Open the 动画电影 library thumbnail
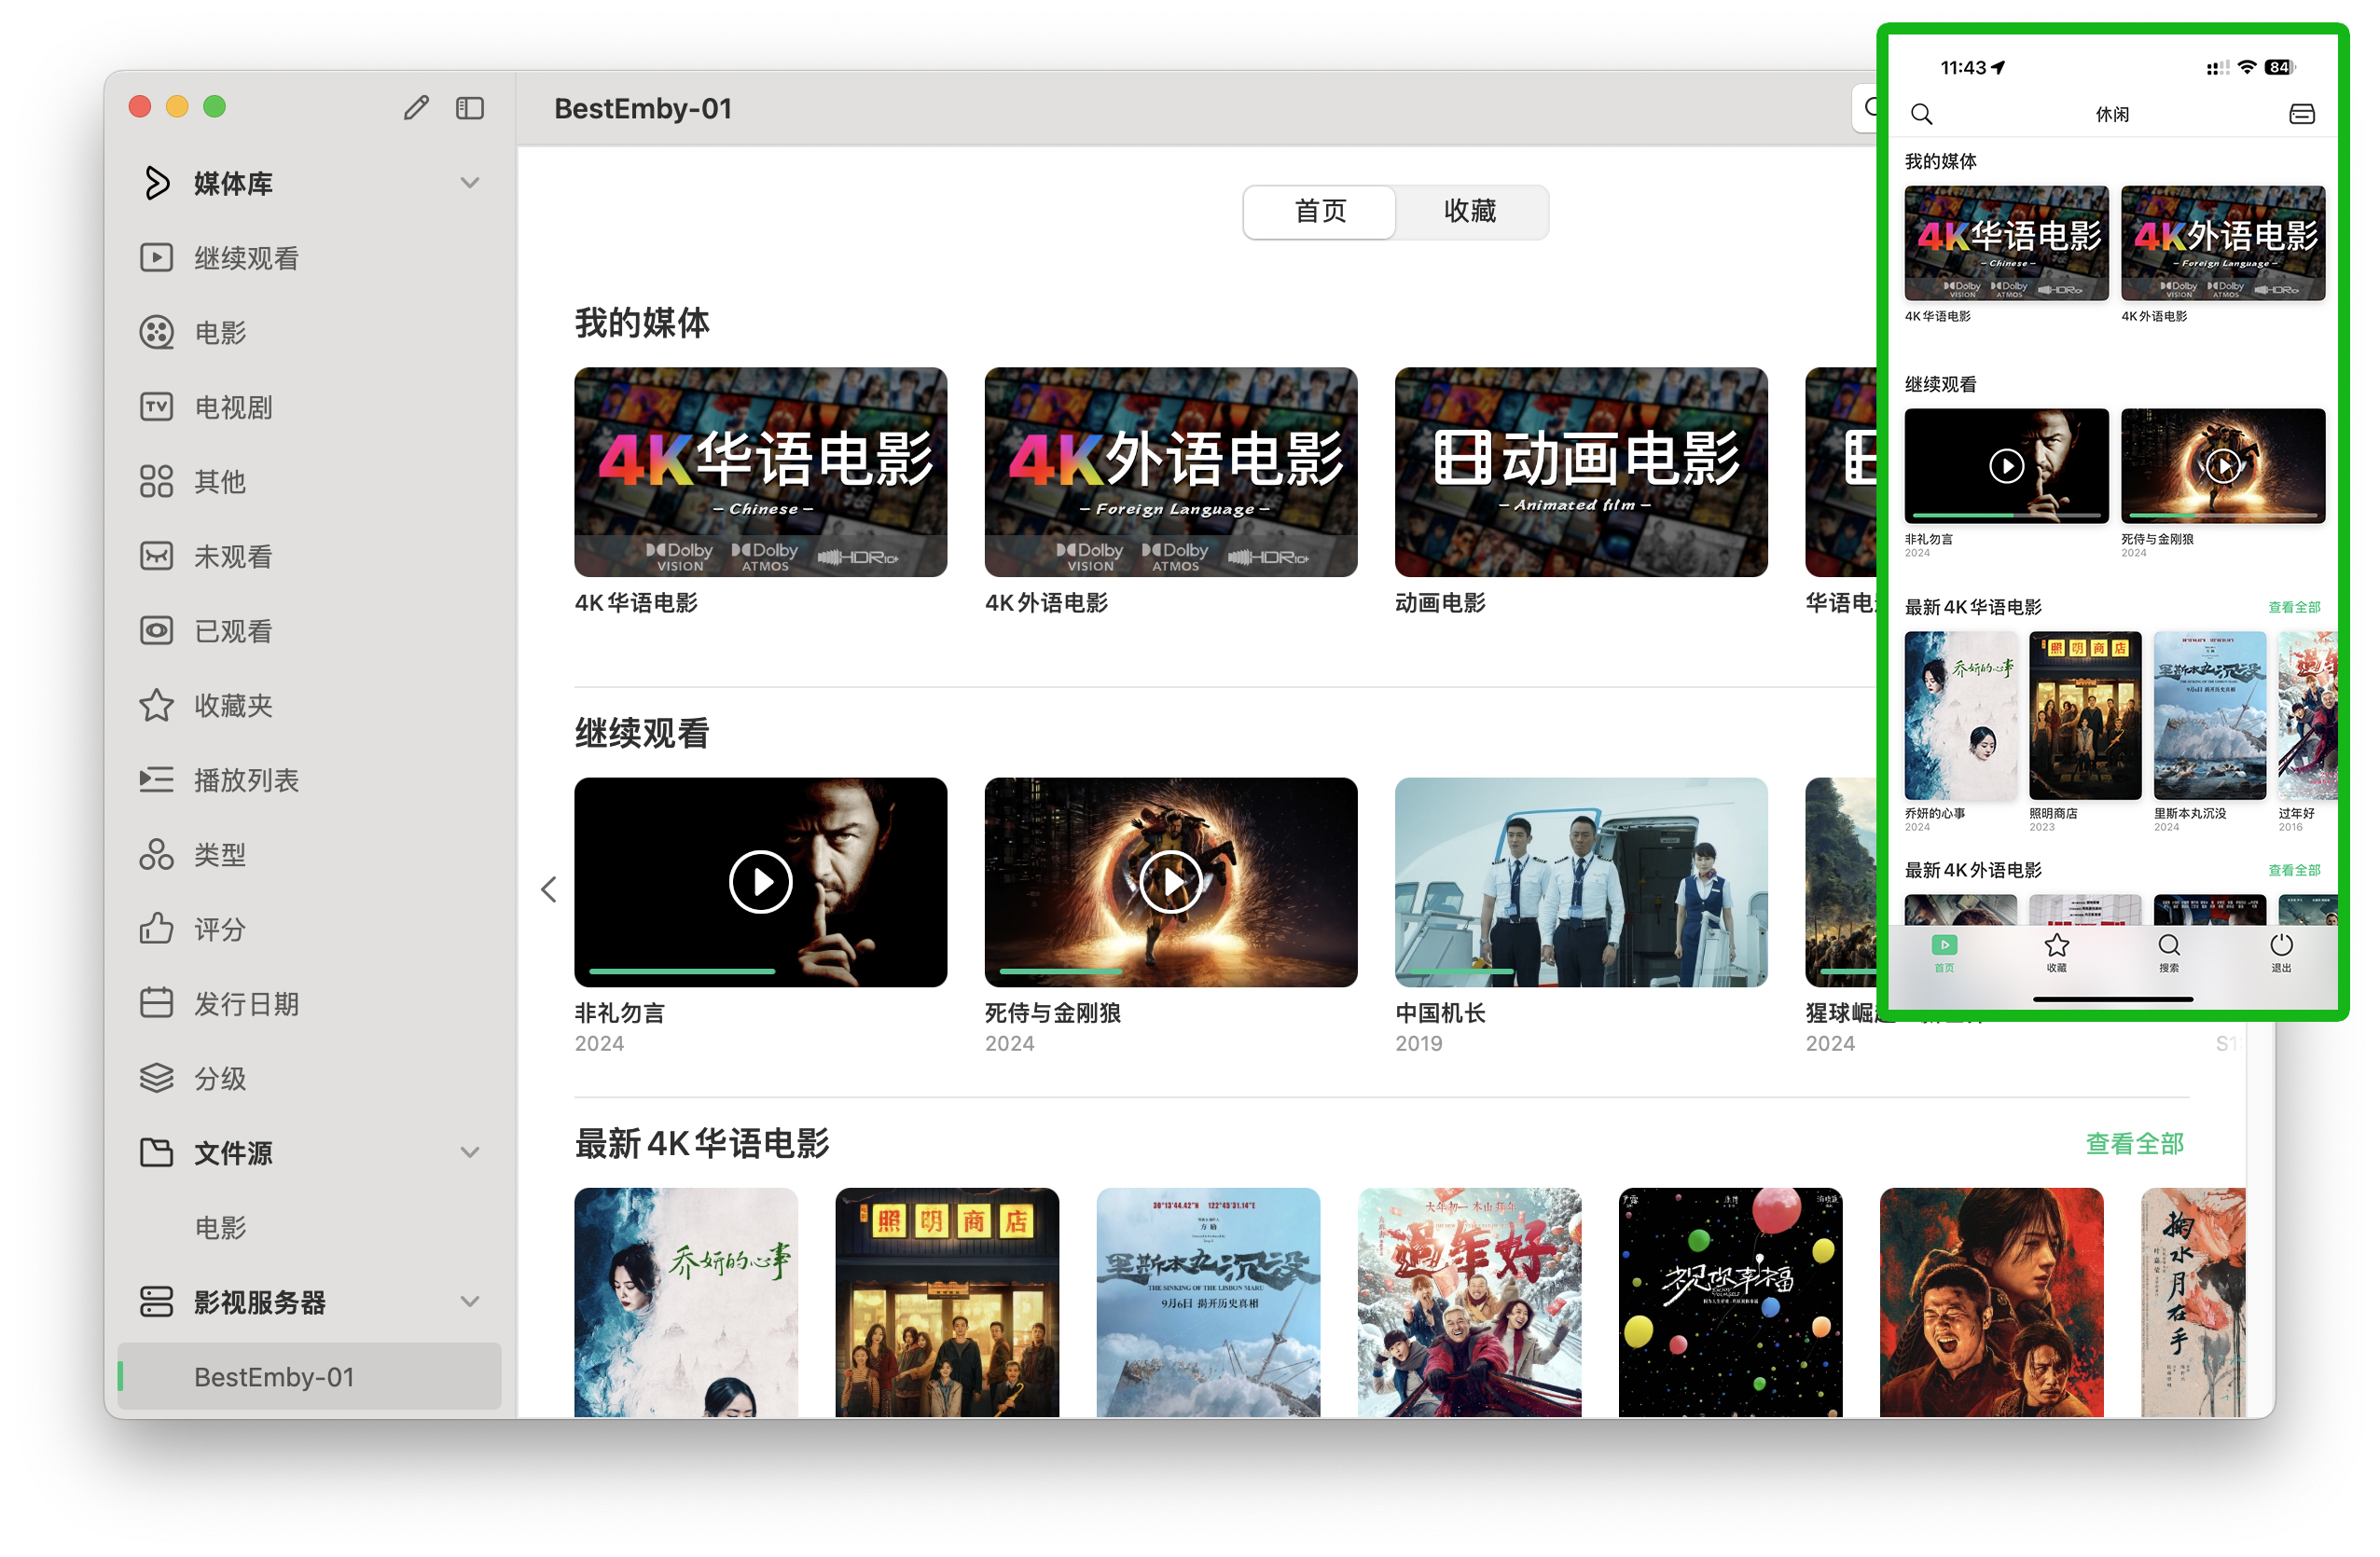 pos(1580,472)
